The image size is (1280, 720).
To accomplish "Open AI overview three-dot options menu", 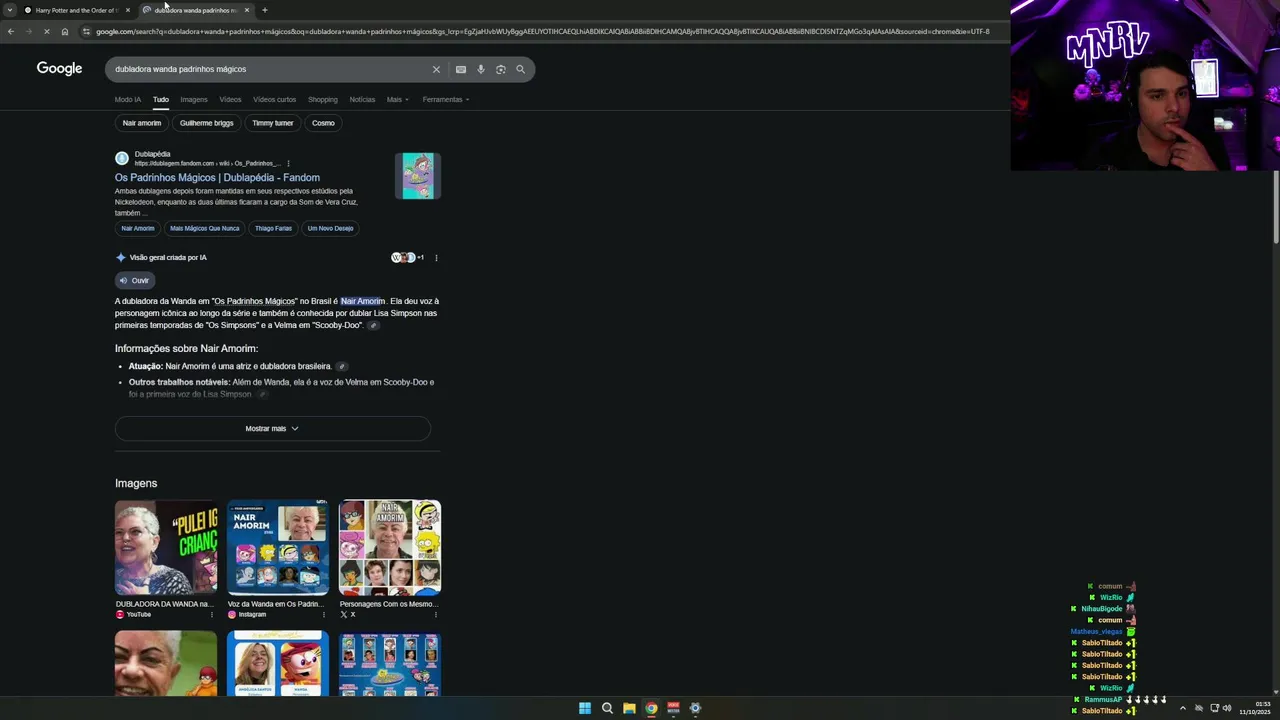I will [x=436, y=258].
